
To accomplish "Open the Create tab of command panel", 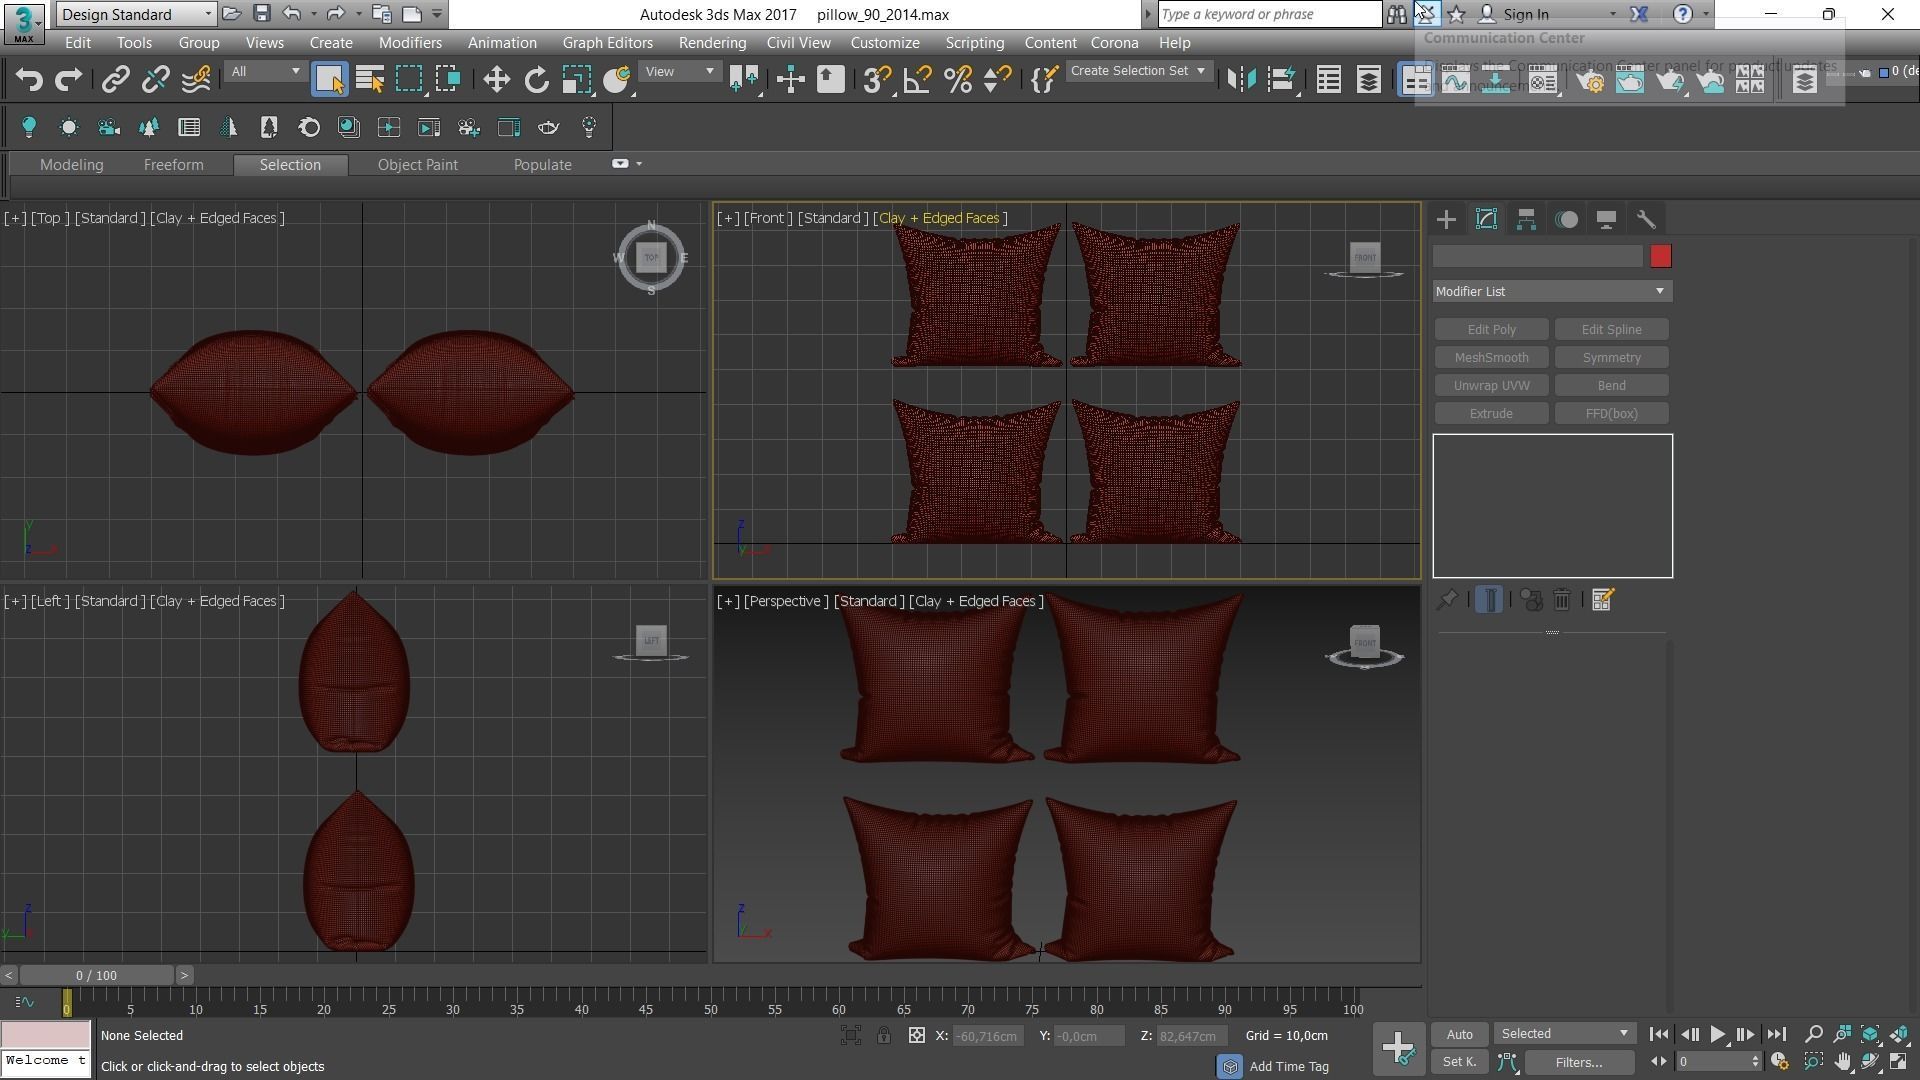I will (1446, 220).
